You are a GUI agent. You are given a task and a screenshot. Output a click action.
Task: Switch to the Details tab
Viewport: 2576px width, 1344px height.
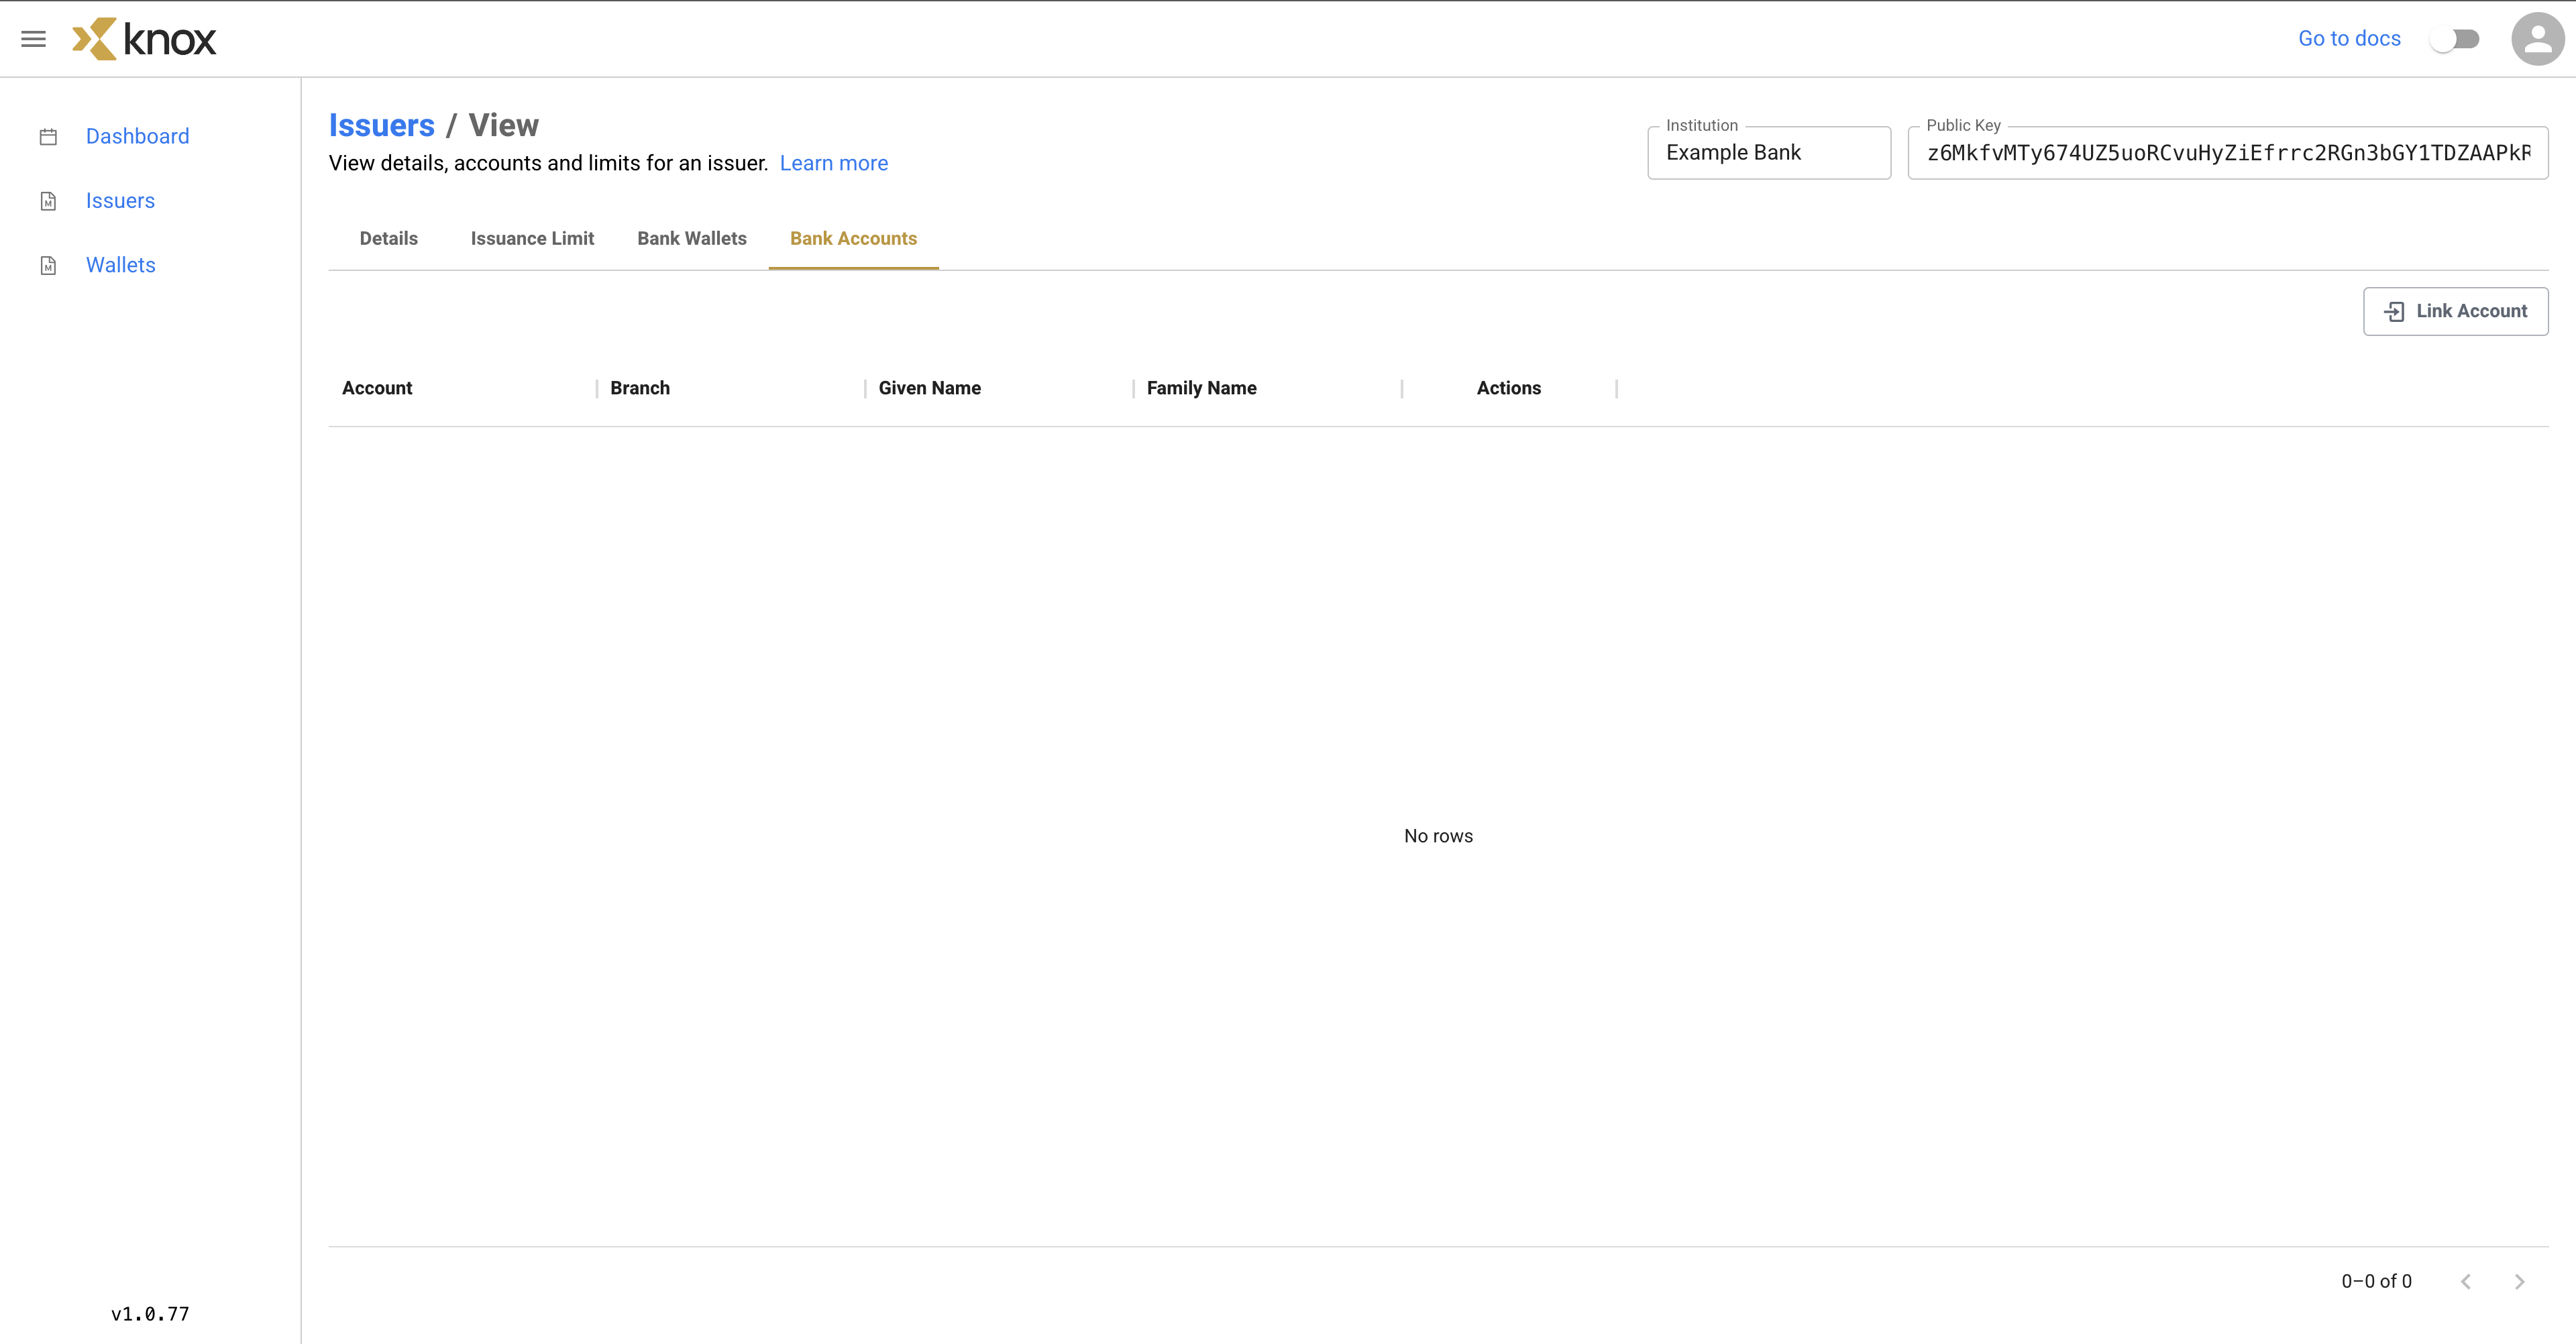[x=389, y=238]
